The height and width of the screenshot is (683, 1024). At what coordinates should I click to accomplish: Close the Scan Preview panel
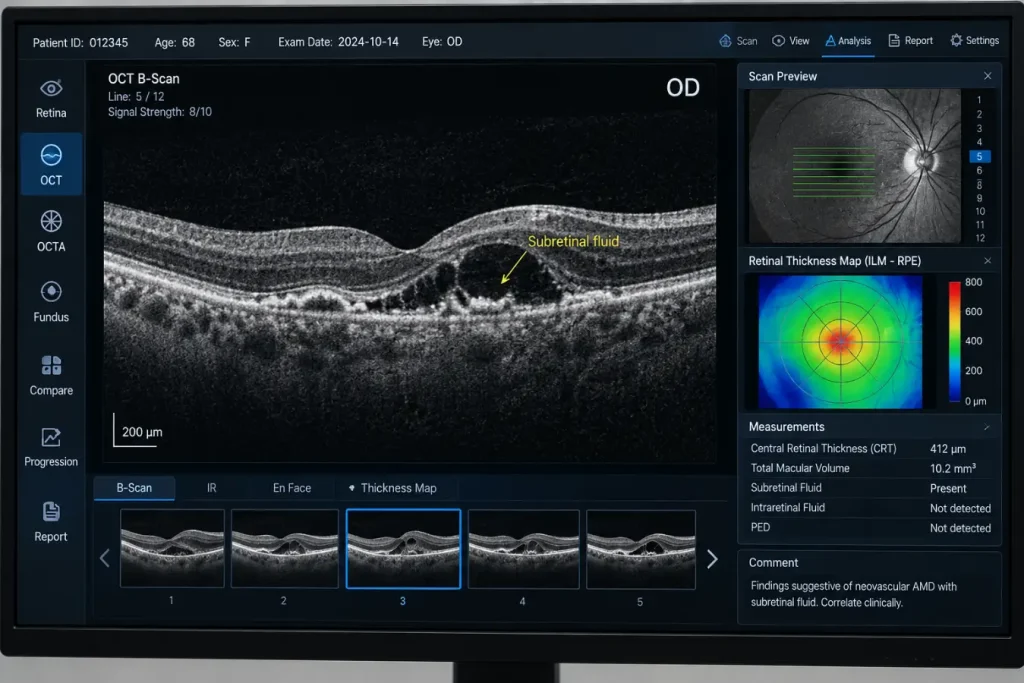(x=987, y=76)
